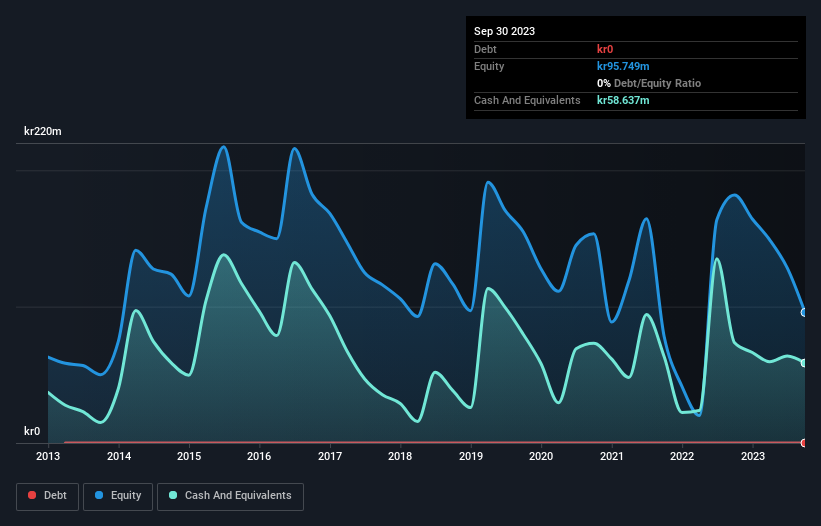Click the 2014 x-axis label
This screenshot has height=526, width=821.
pos(119,456)
